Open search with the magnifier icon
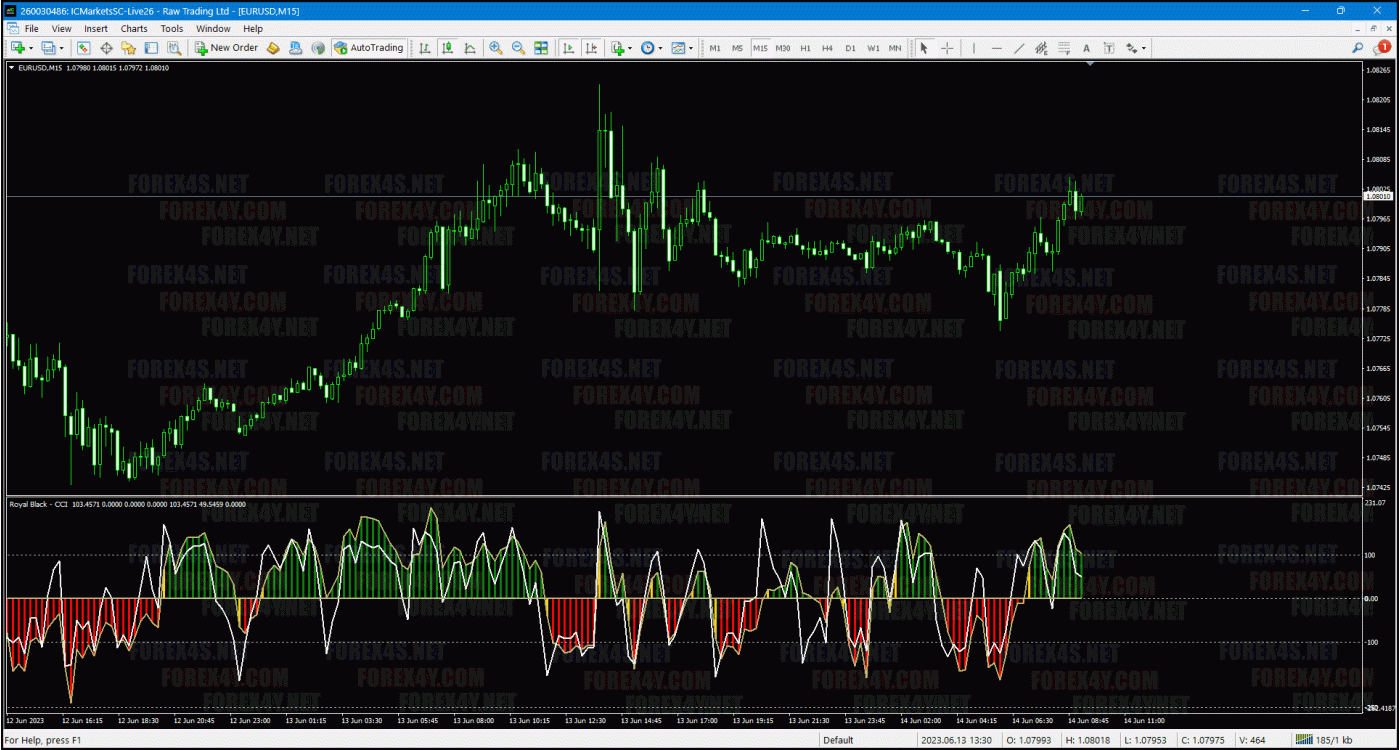This screenshot has width=1400, height=750. (x=1358, y=48)
